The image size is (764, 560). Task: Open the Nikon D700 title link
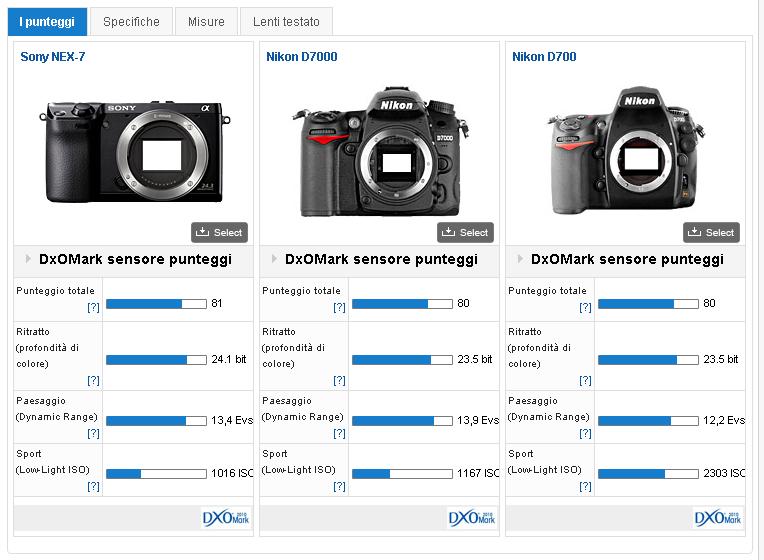tap(544, 57)
